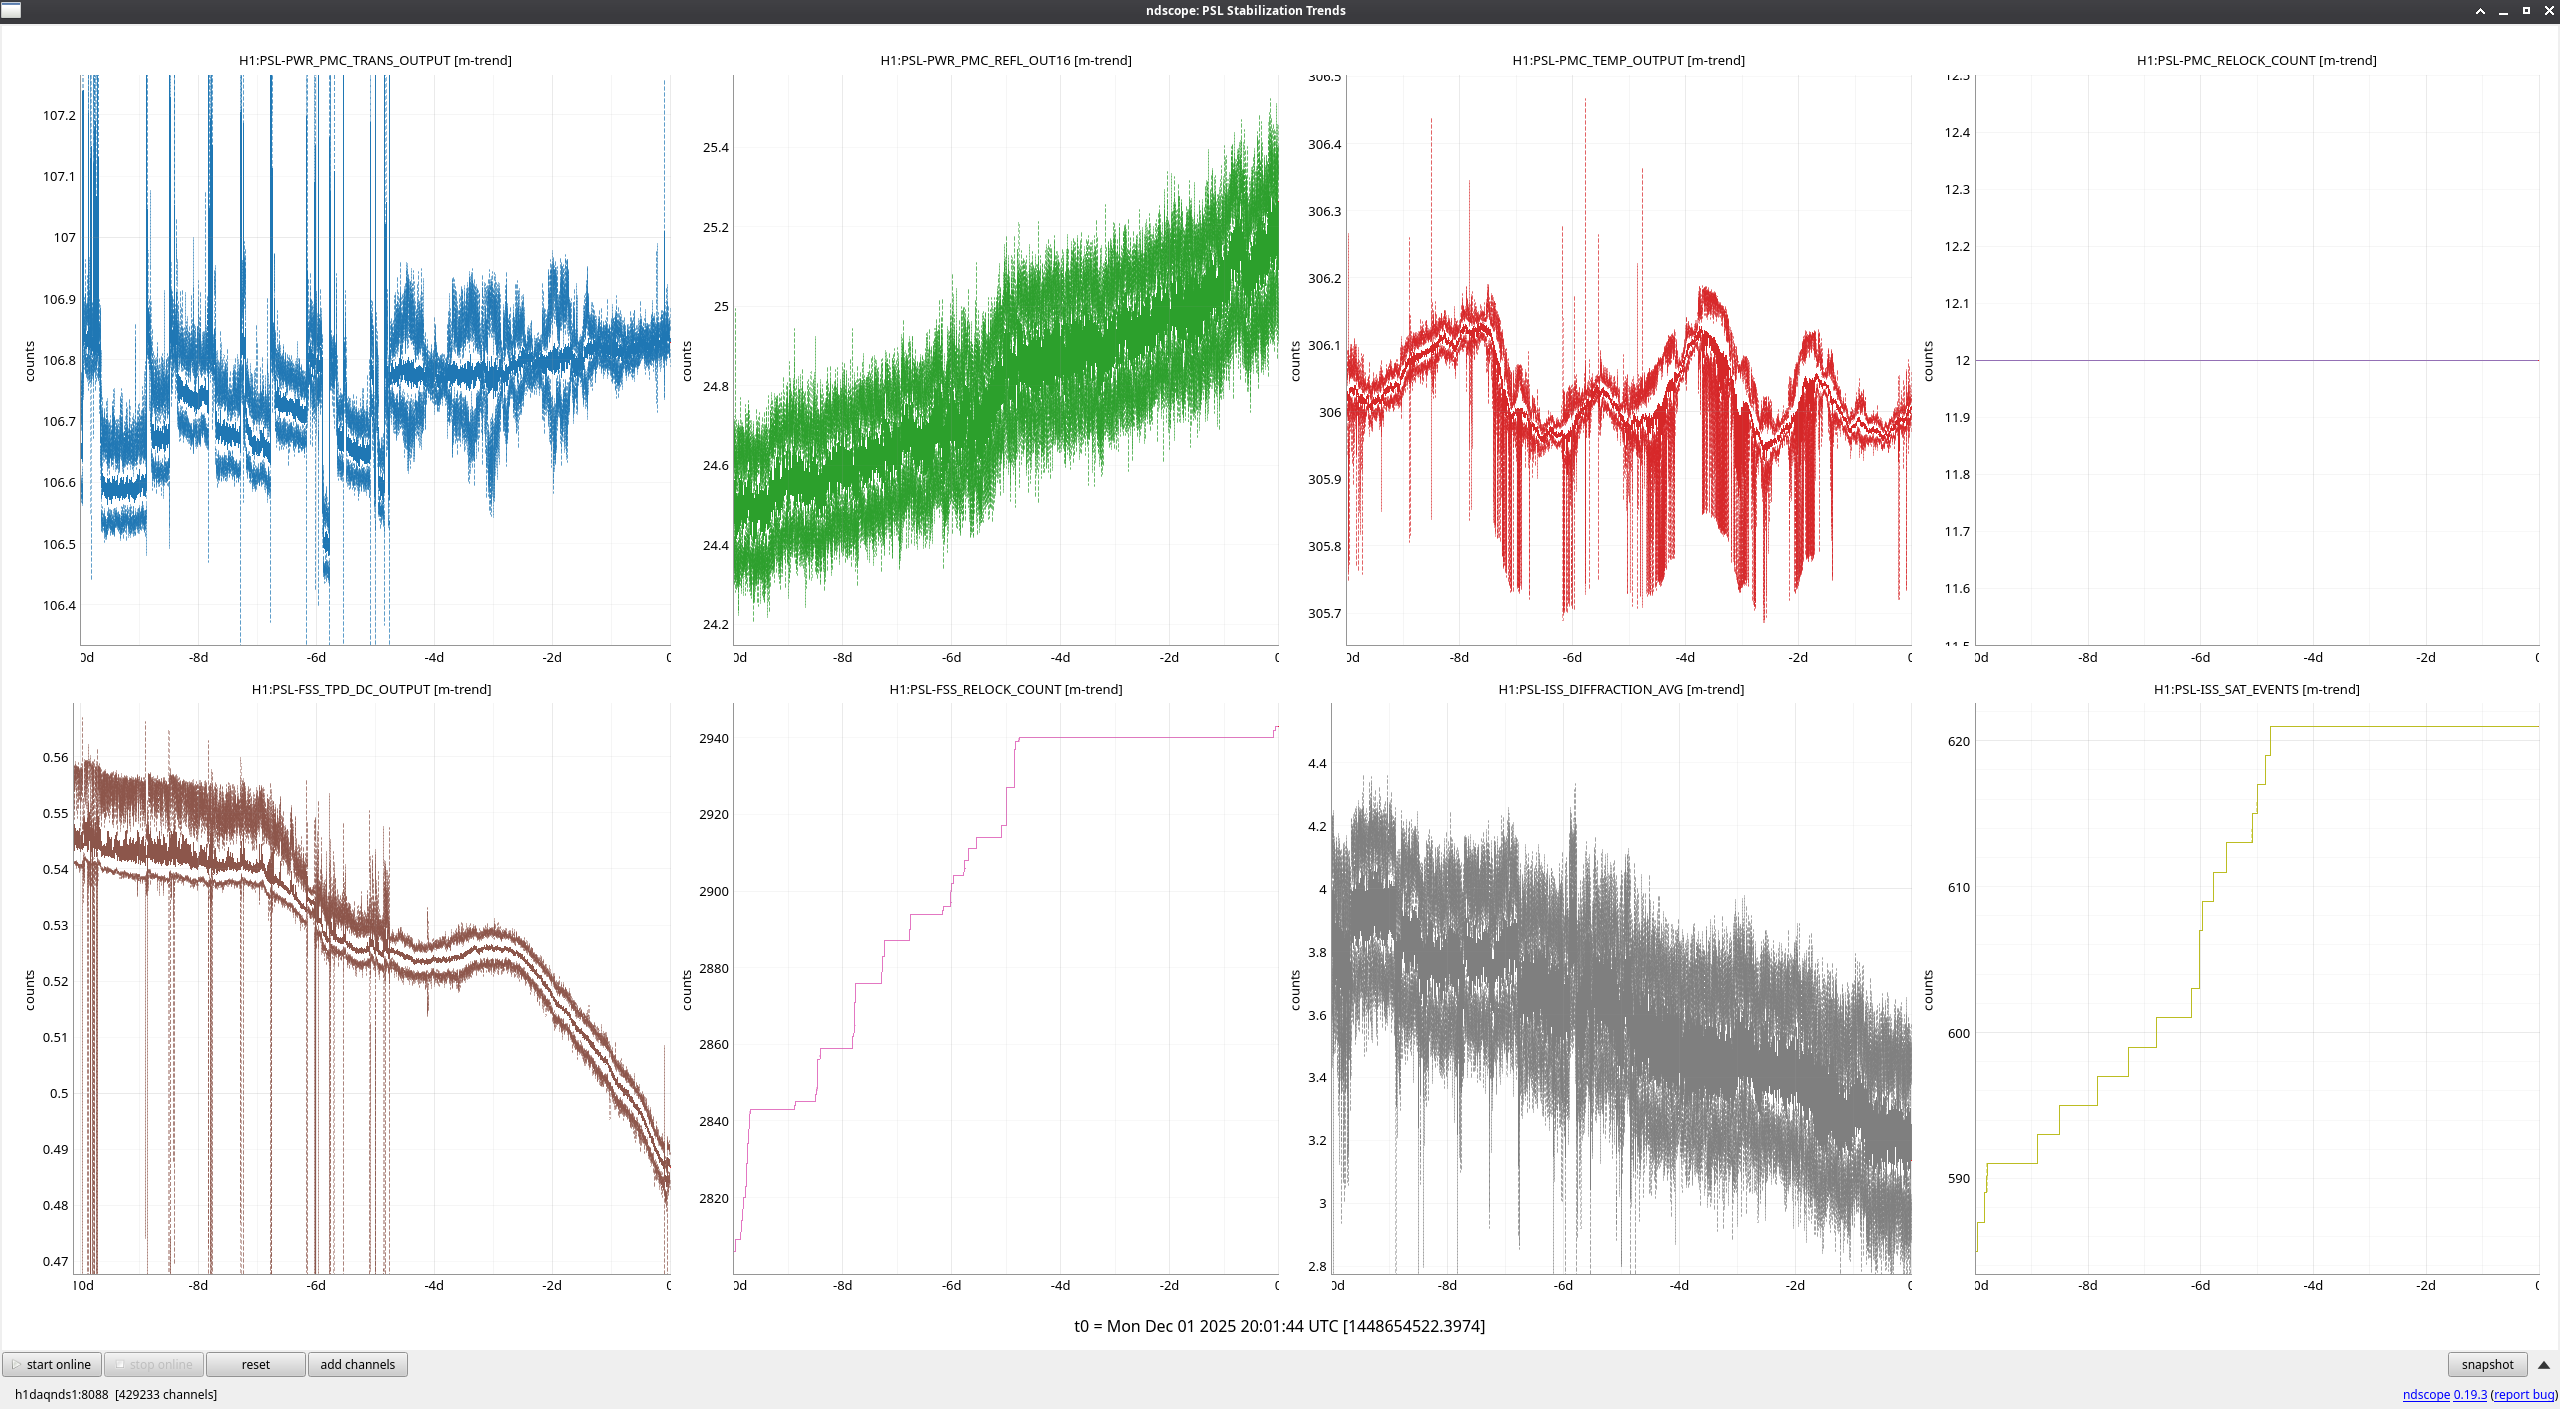Viewport: 2560px width, 1409px height.
Task: Click the FSS_RELOCK_COUNT plot title
Action: (1005, 689)
